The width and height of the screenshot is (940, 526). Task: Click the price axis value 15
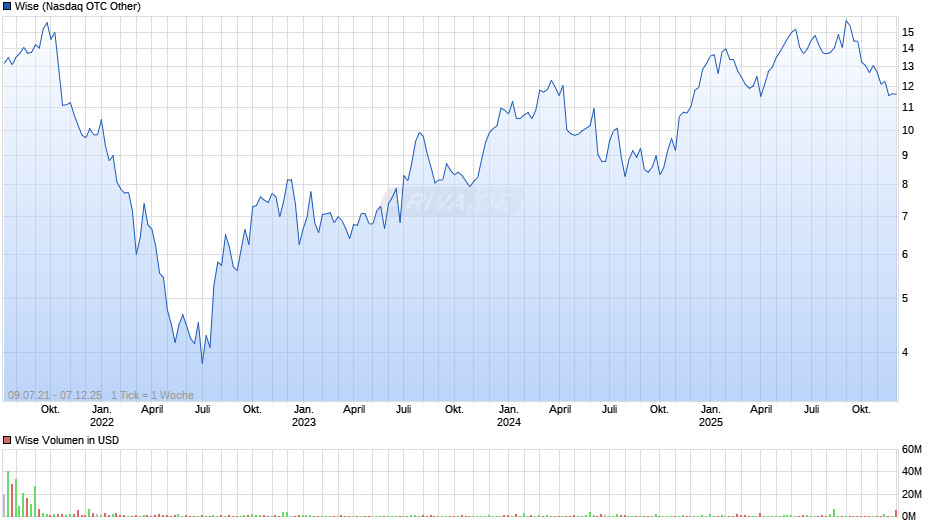(x=908, y=32)
